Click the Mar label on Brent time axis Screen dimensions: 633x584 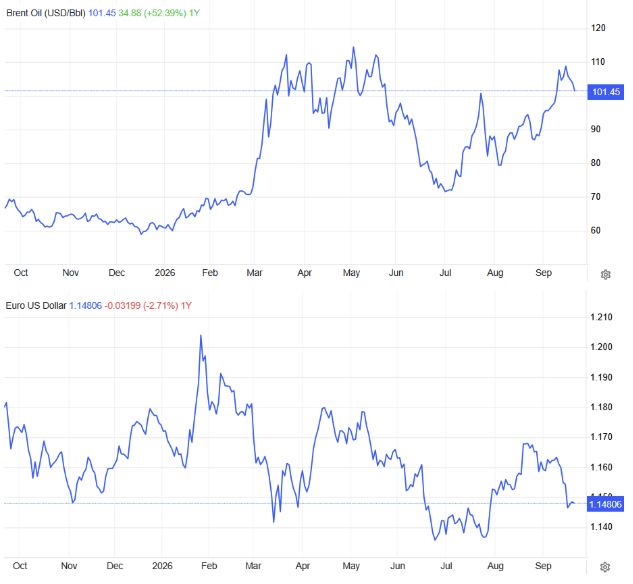click(254, 273)
